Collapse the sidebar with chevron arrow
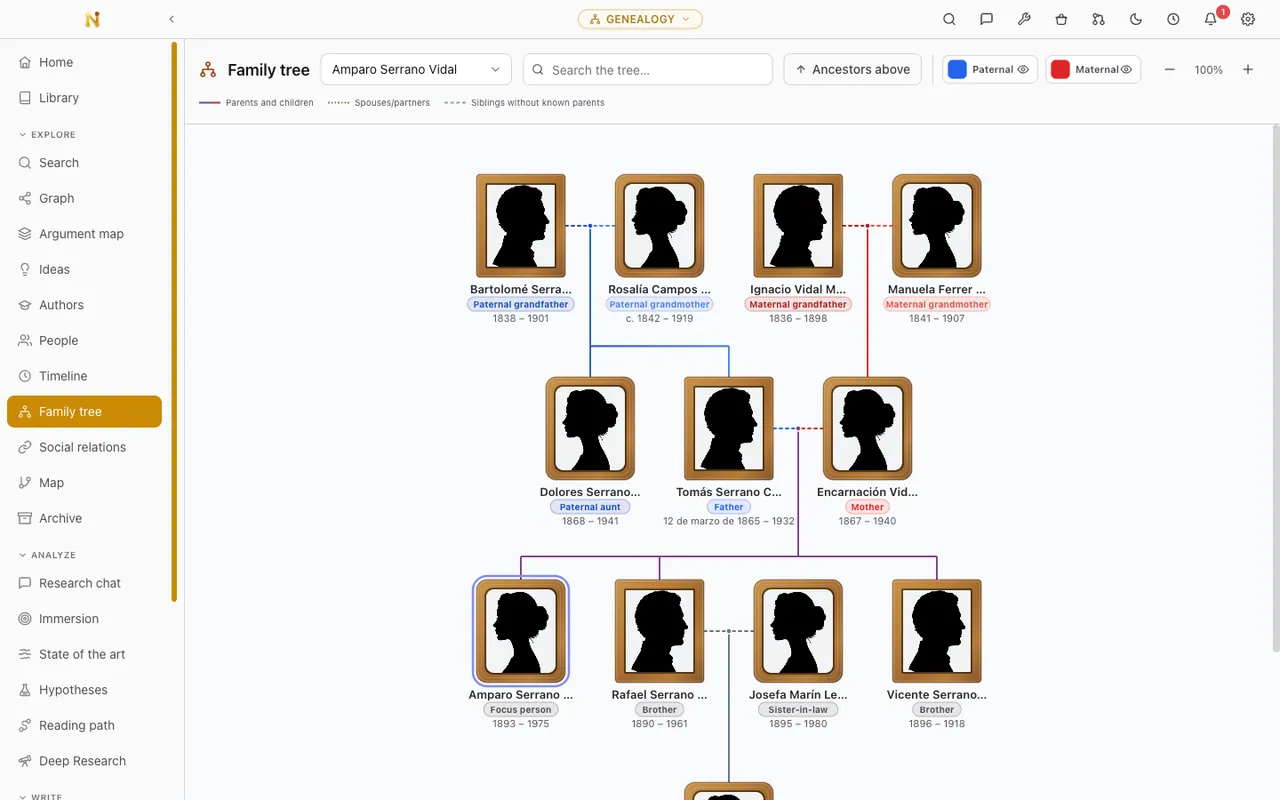The width and height of the screenshot is (1280, 800). (171, 19)
